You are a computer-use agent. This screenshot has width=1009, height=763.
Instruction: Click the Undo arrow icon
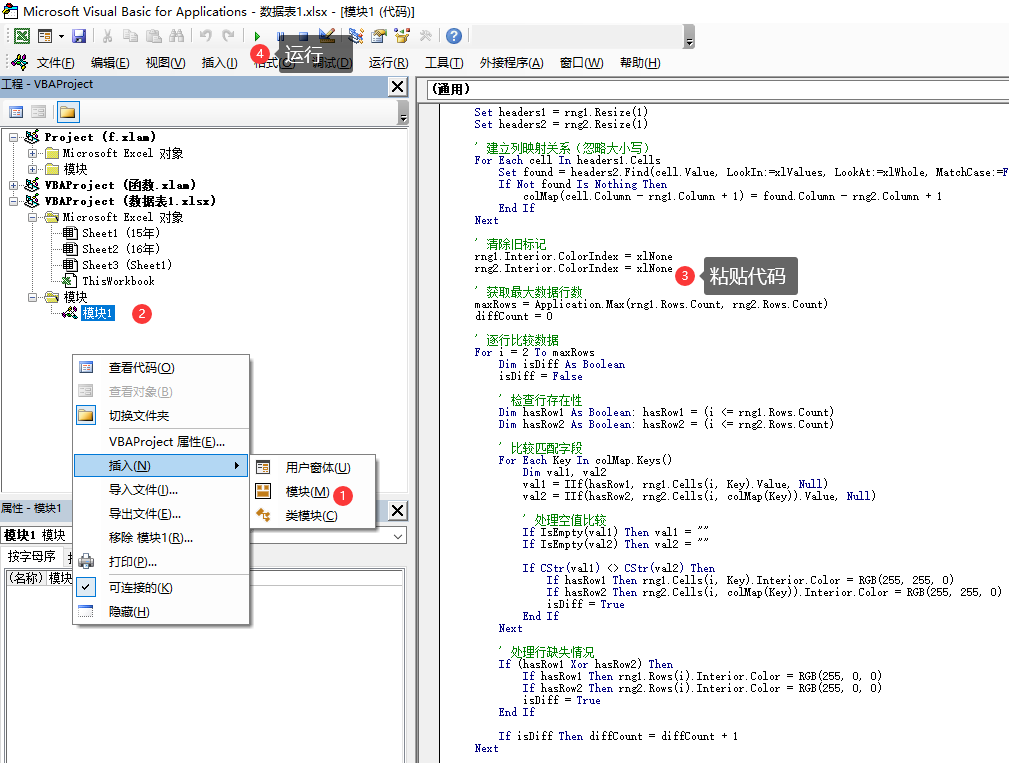[205, 36]
